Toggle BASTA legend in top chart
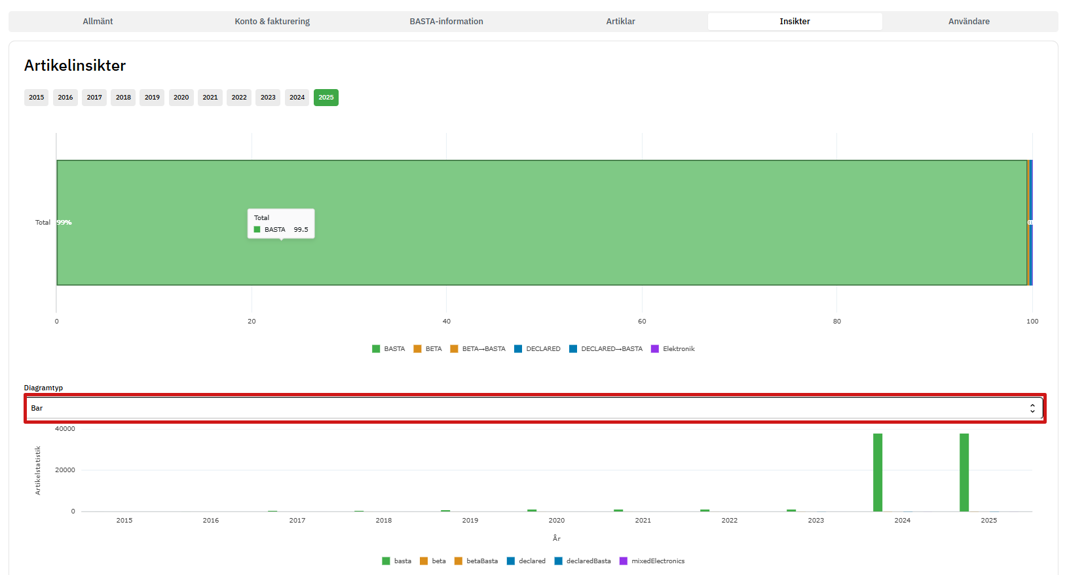The height and width of the screenshot is (575, 1067). (389, 349)
